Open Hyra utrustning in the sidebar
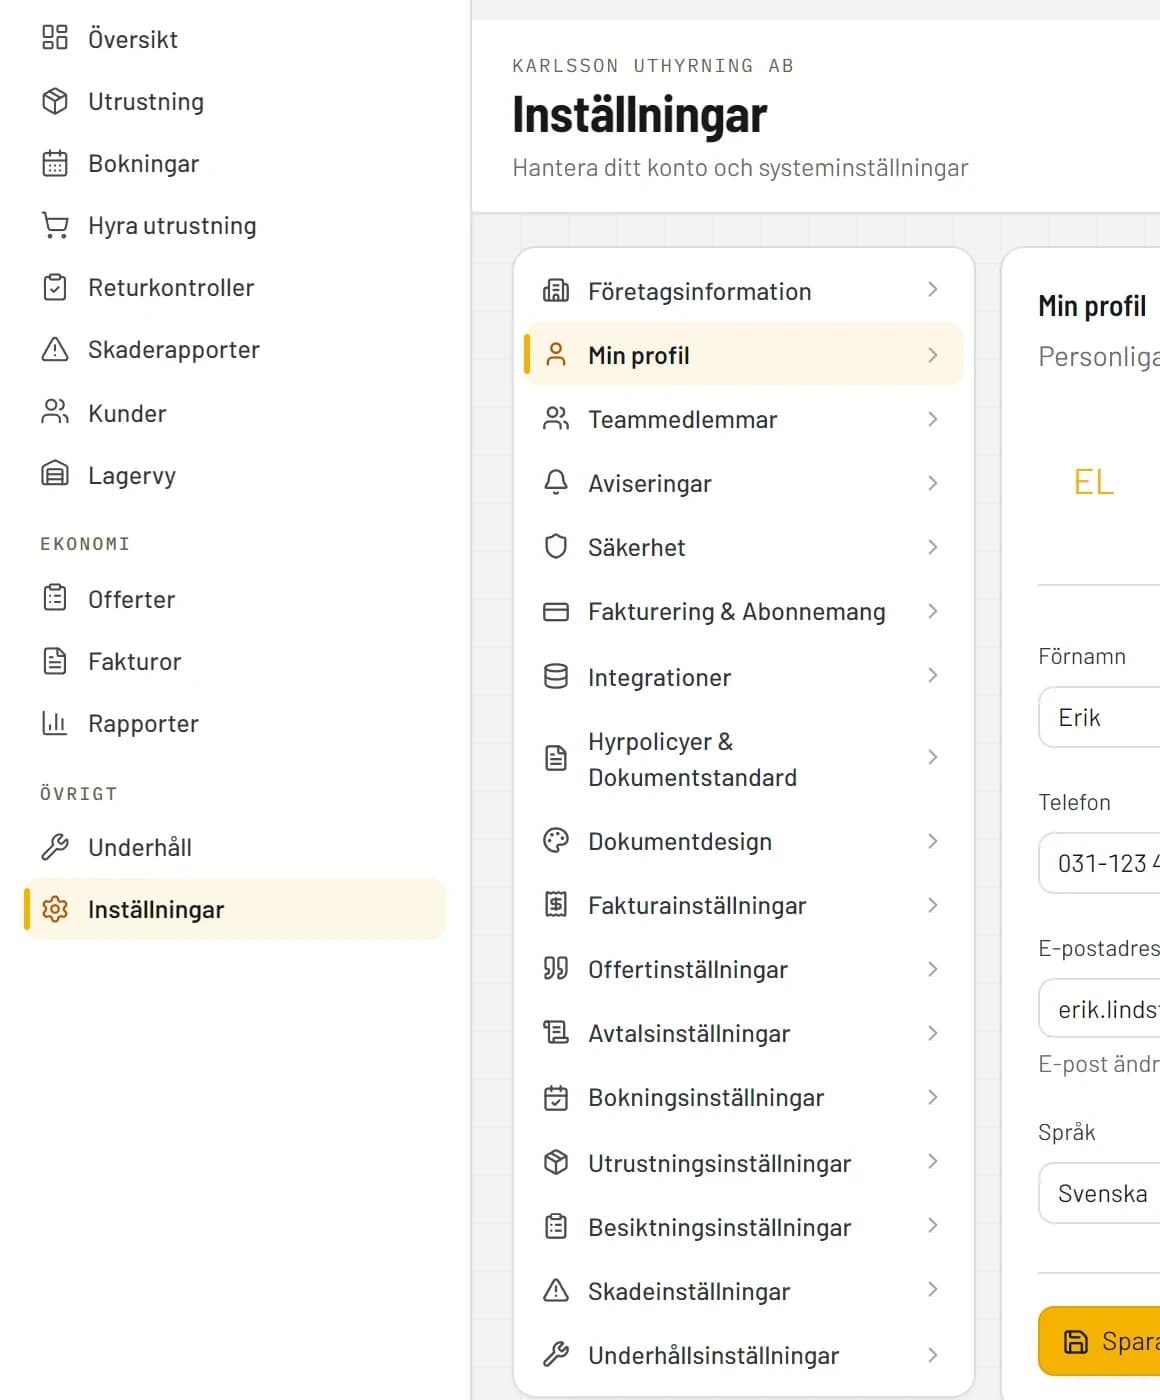Screen dimensions: 1160x1400 235,225
